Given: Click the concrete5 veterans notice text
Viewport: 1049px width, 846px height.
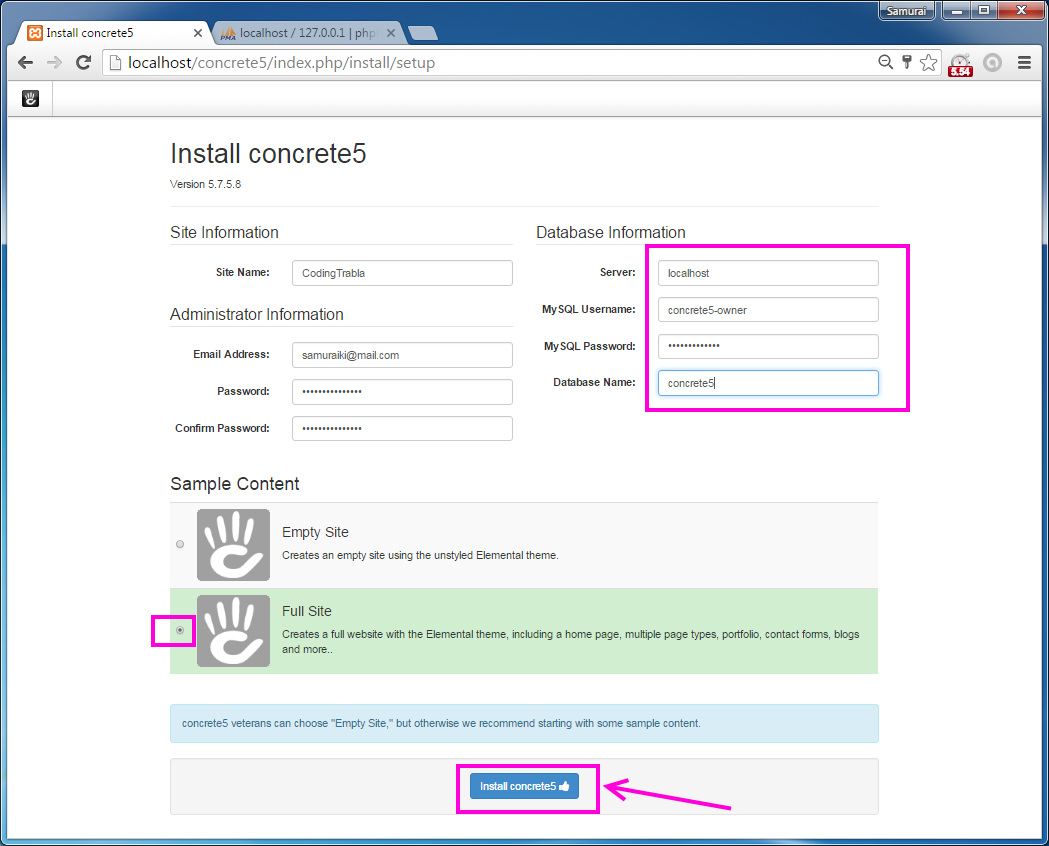Looking at the screenshot, I should coord(442,724).
